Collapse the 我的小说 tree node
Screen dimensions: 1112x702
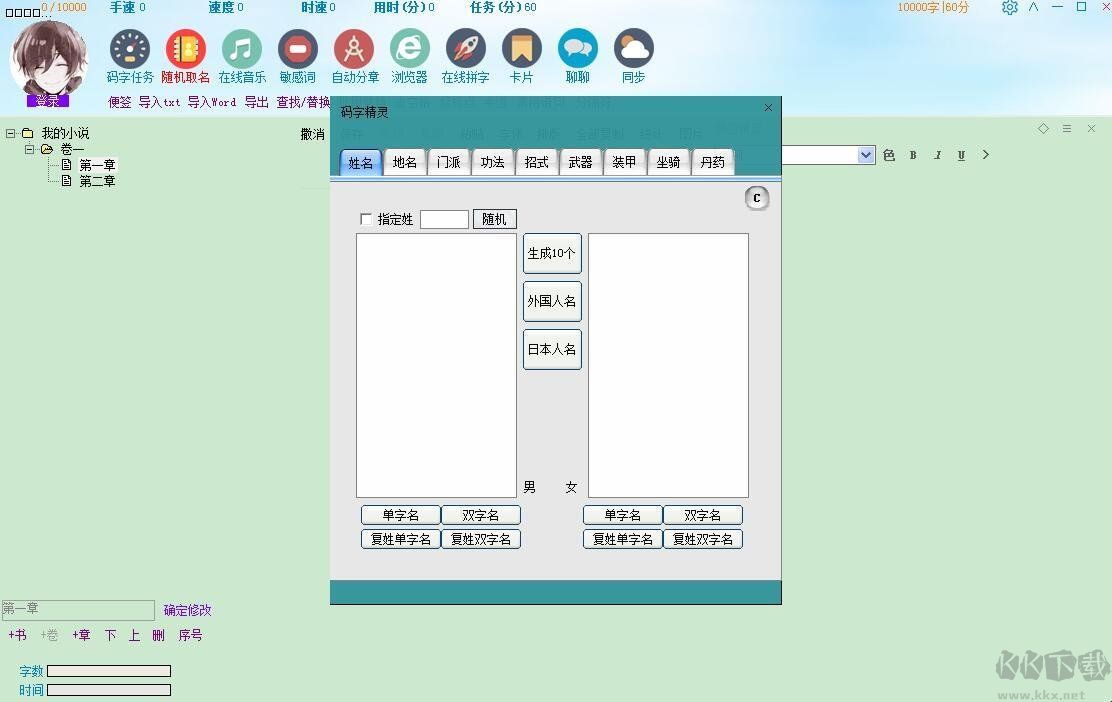(x=11, y=133)
